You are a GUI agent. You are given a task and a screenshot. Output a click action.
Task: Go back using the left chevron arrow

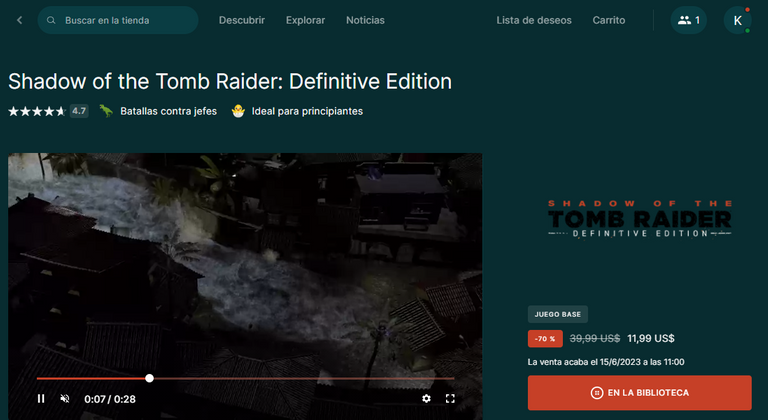coord(20,20)
